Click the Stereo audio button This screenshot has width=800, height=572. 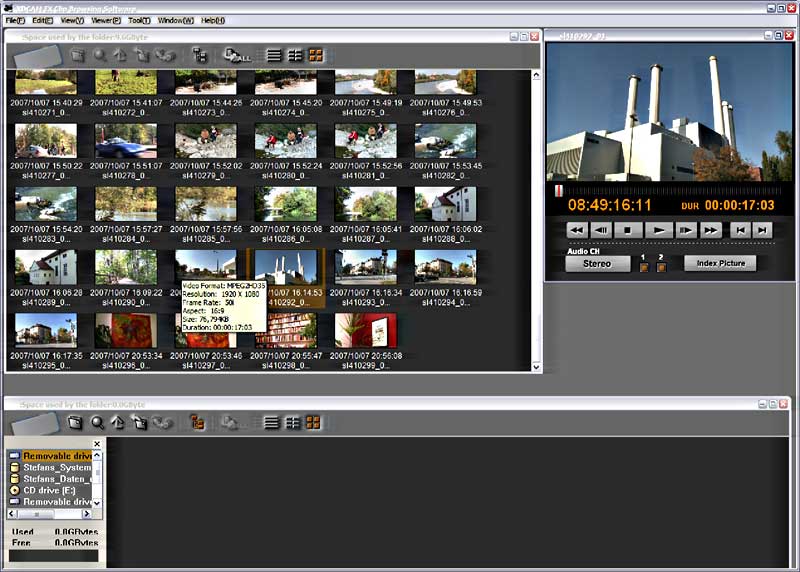pyautogui.click(x=597, y=264)
